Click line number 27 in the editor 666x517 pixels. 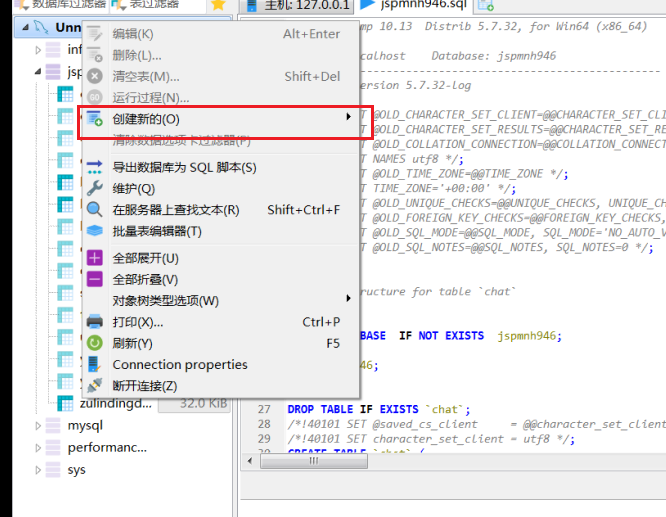point(264,409)
